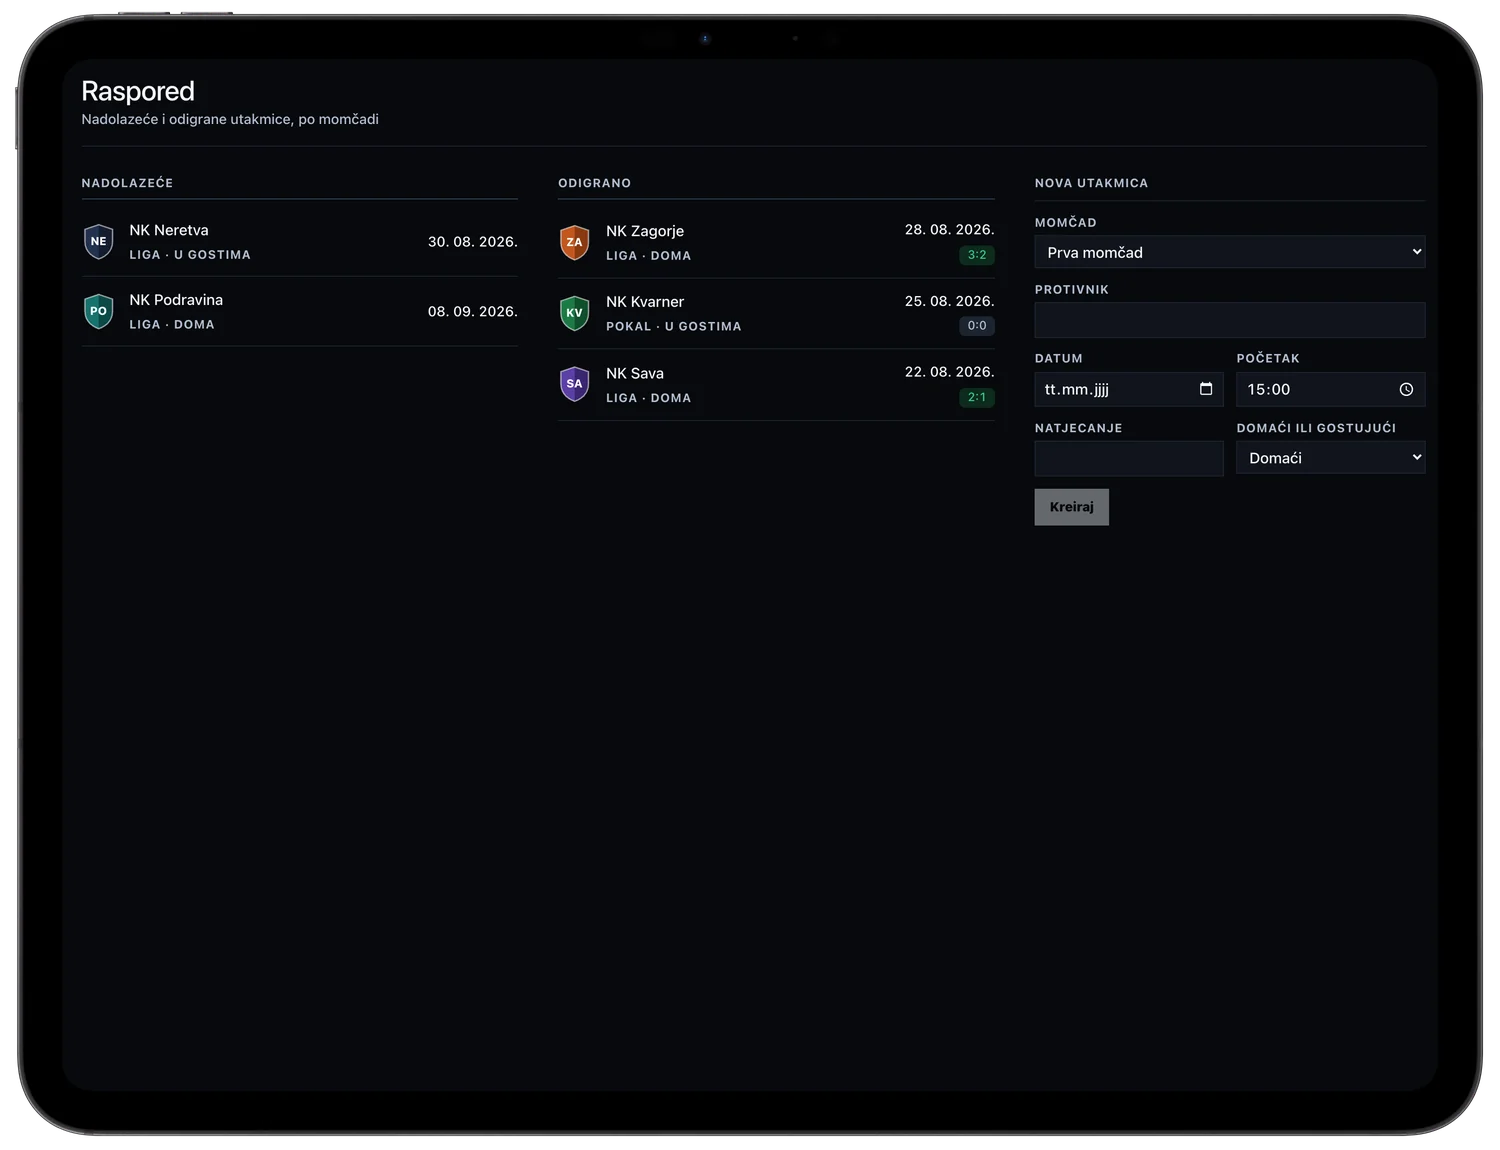Click the Nadolazeće section heading

127,183
